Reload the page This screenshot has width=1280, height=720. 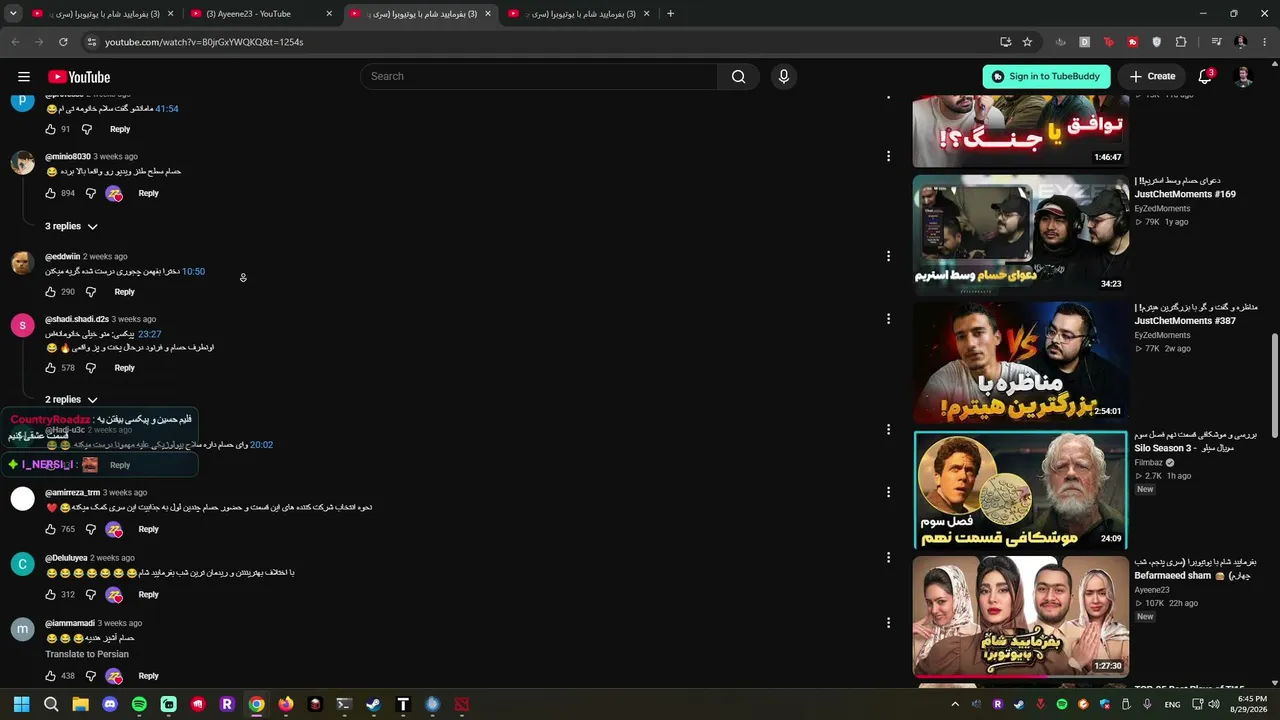63,42
